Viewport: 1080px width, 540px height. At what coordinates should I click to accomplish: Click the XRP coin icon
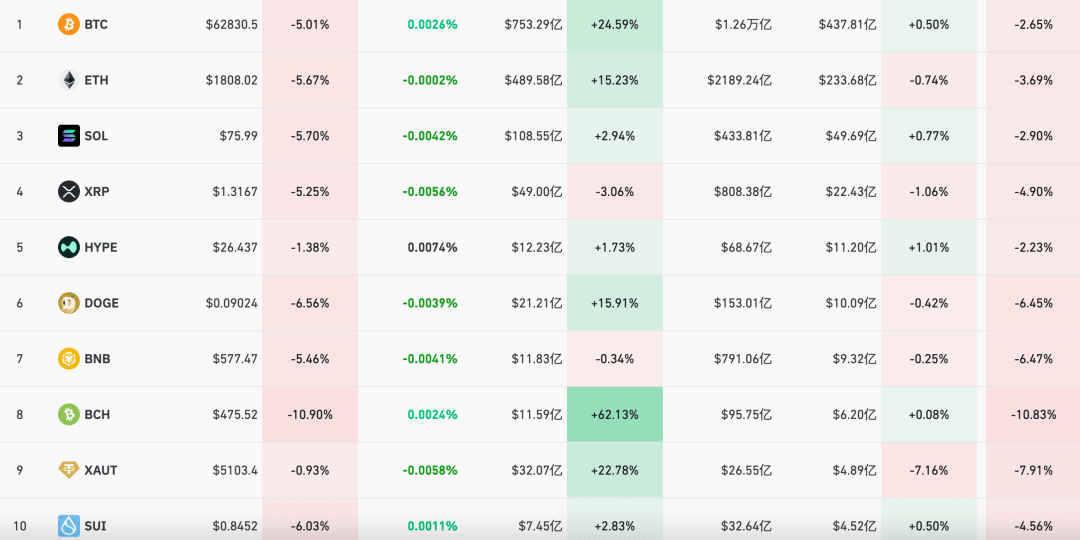click(x=69, y=191)
